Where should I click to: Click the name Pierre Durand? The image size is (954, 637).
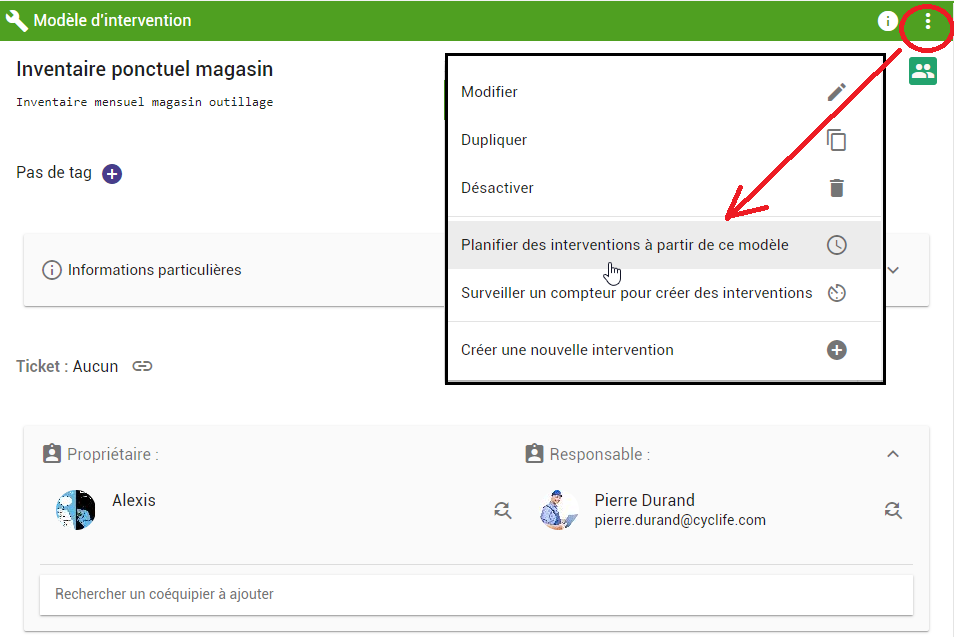pos(644,500)
